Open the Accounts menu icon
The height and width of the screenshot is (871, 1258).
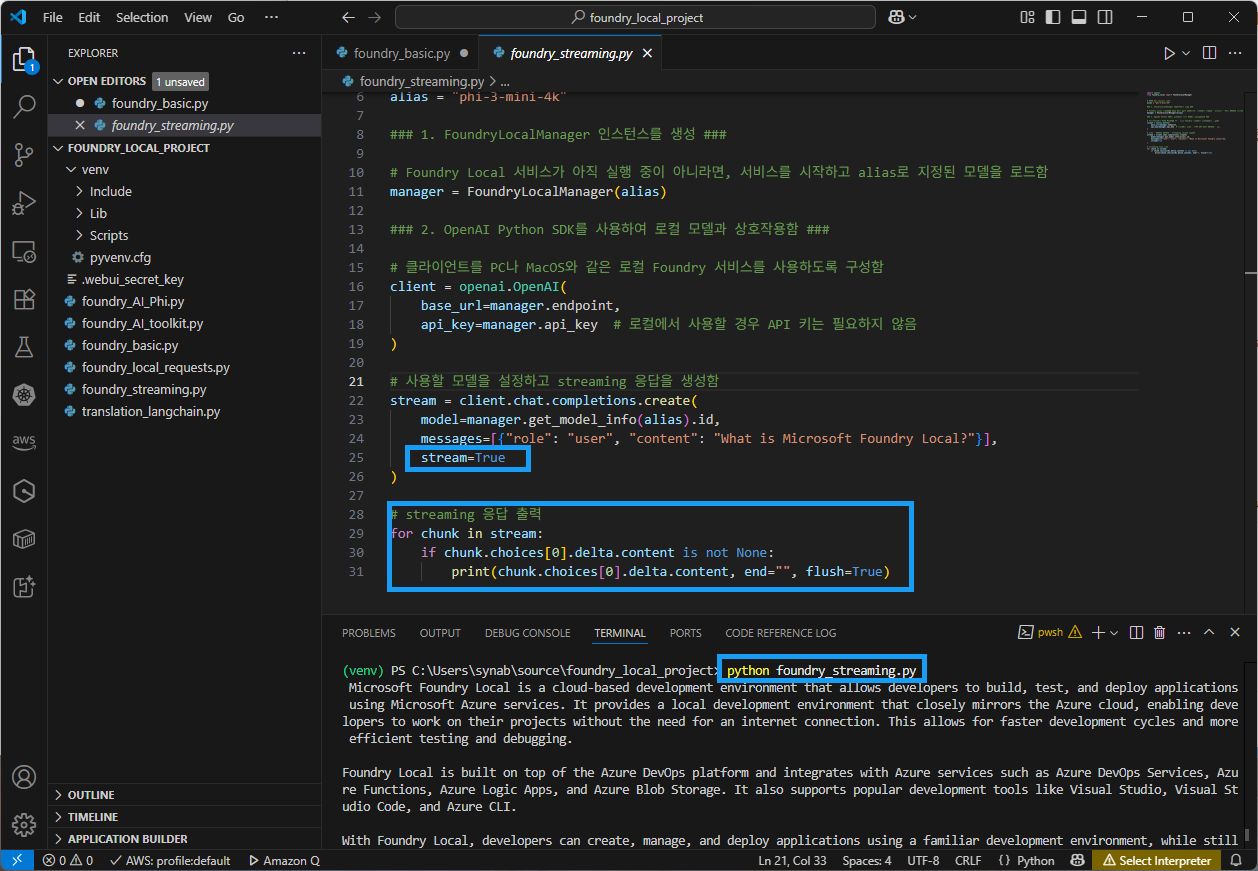(x=24, y=777)
